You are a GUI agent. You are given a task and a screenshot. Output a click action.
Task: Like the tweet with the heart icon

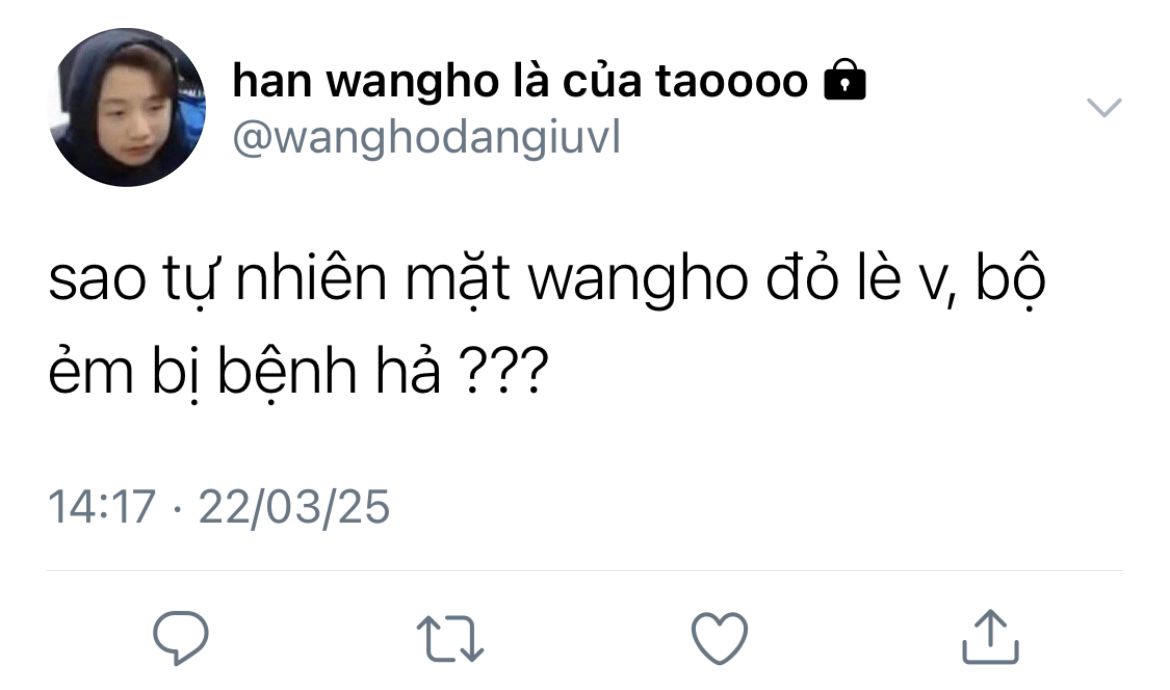[x=719, y=638]
